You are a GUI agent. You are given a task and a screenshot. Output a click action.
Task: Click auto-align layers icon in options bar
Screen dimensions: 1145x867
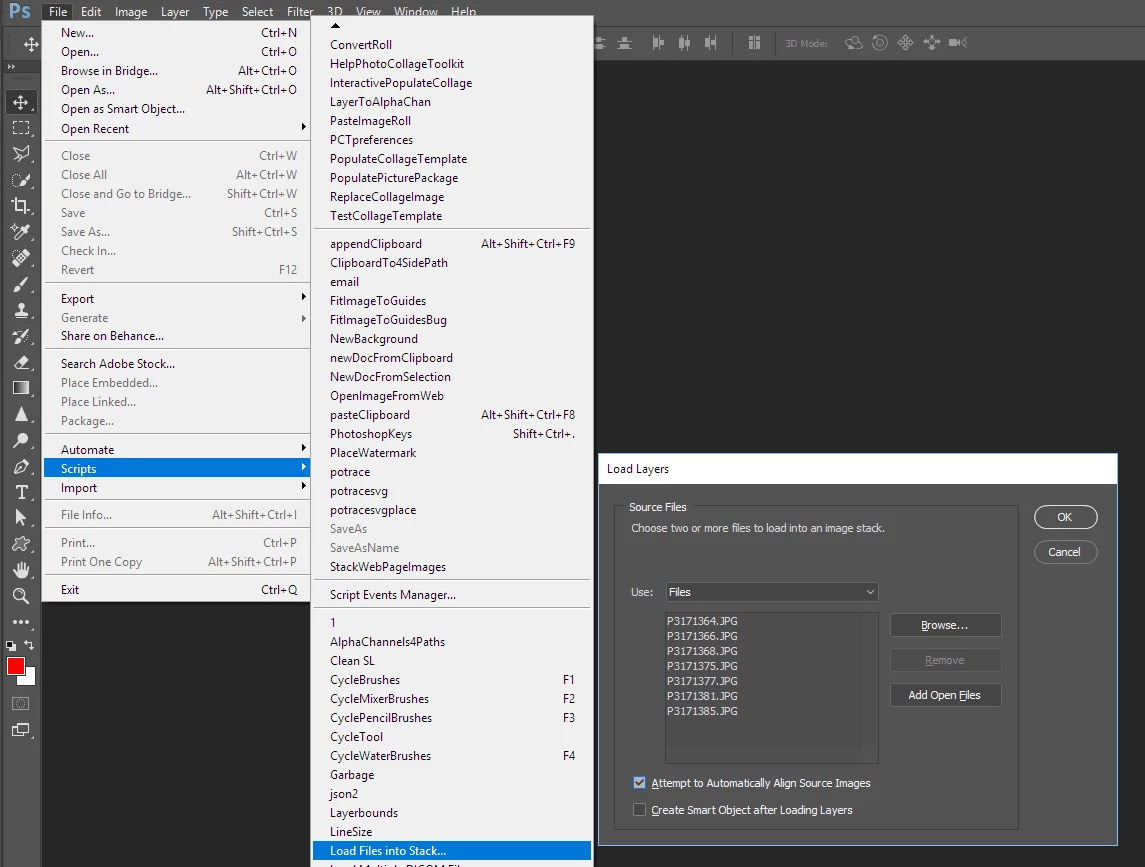754,43
